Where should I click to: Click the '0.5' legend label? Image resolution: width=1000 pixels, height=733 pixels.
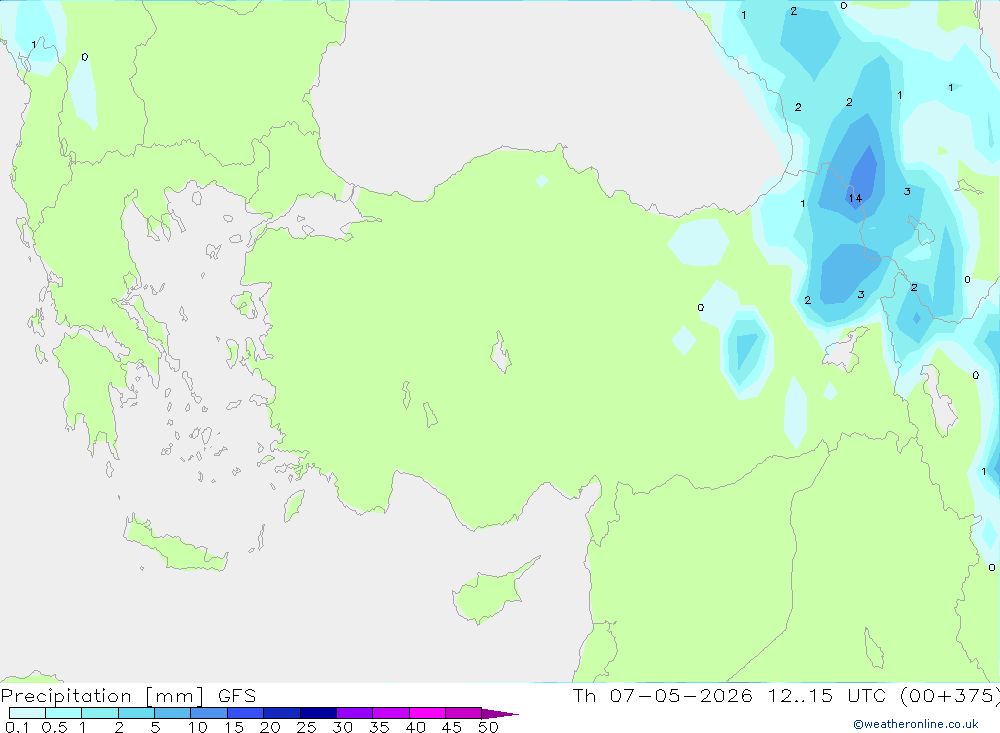[54, 727]
